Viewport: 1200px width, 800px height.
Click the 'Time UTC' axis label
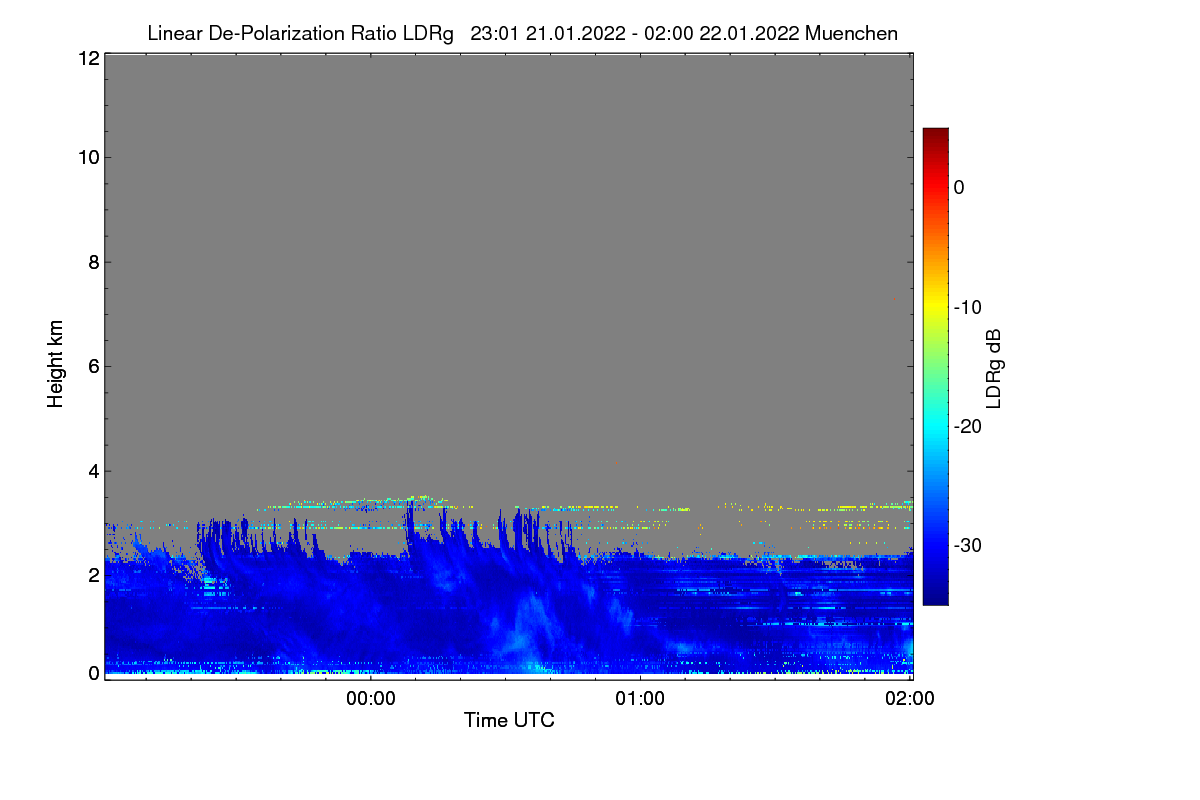[509, 720]
